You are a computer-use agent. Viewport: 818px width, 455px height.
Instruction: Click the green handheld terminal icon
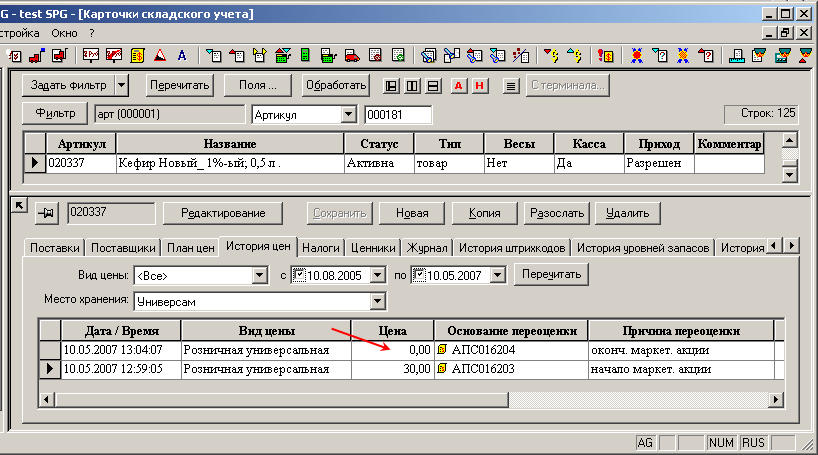tap(305, 55)
